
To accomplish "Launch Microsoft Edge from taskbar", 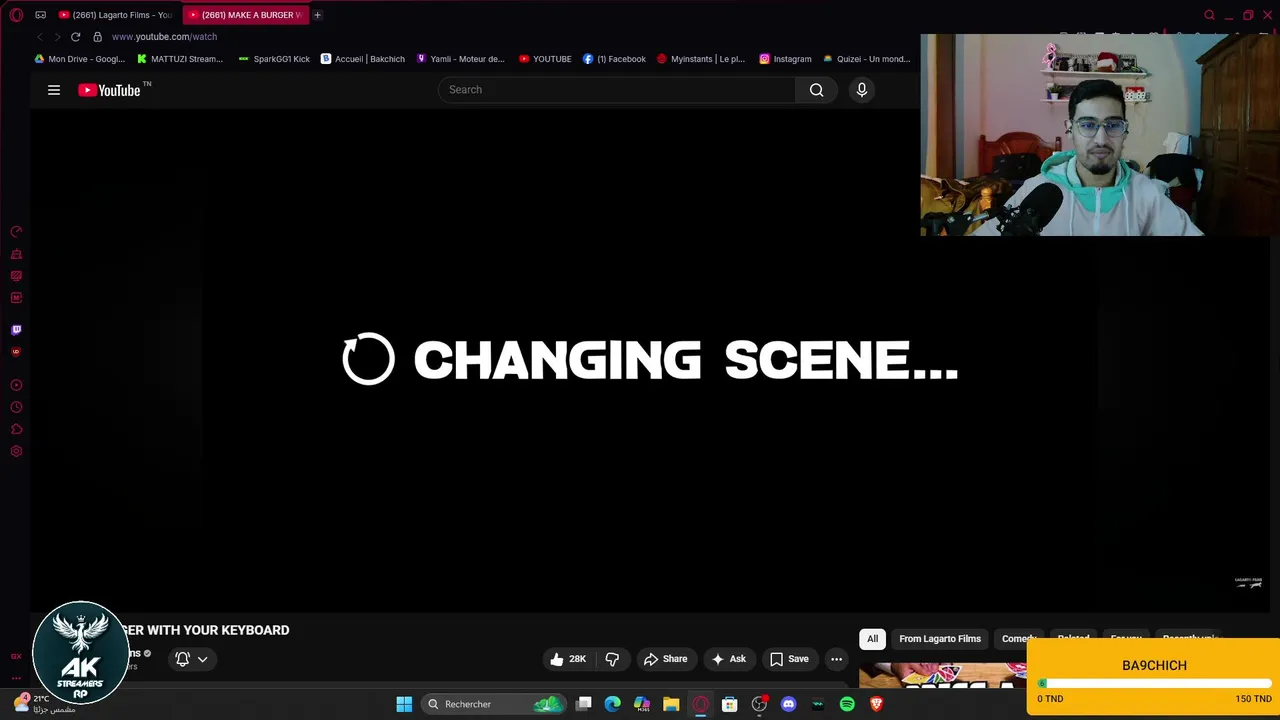I will point(613,704).
